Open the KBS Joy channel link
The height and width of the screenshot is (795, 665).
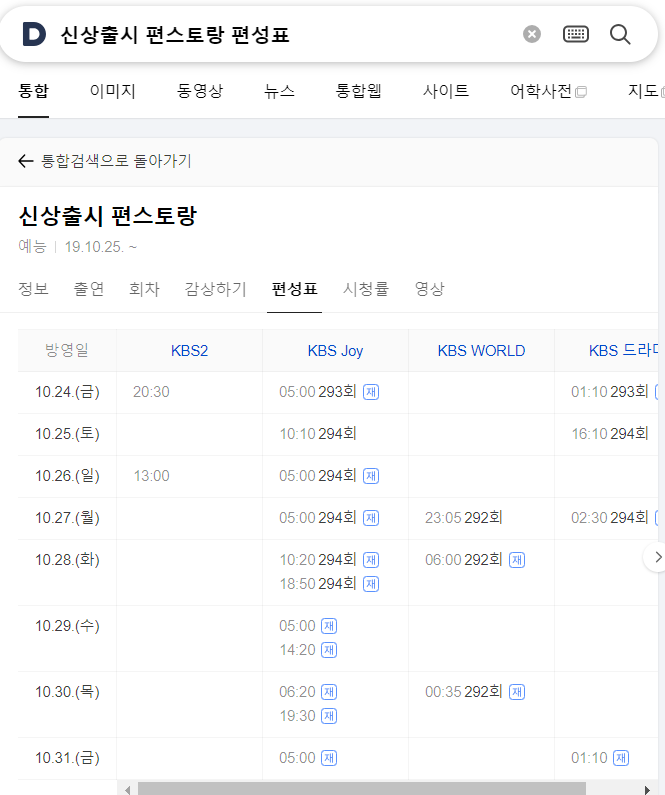click(336, 351)
